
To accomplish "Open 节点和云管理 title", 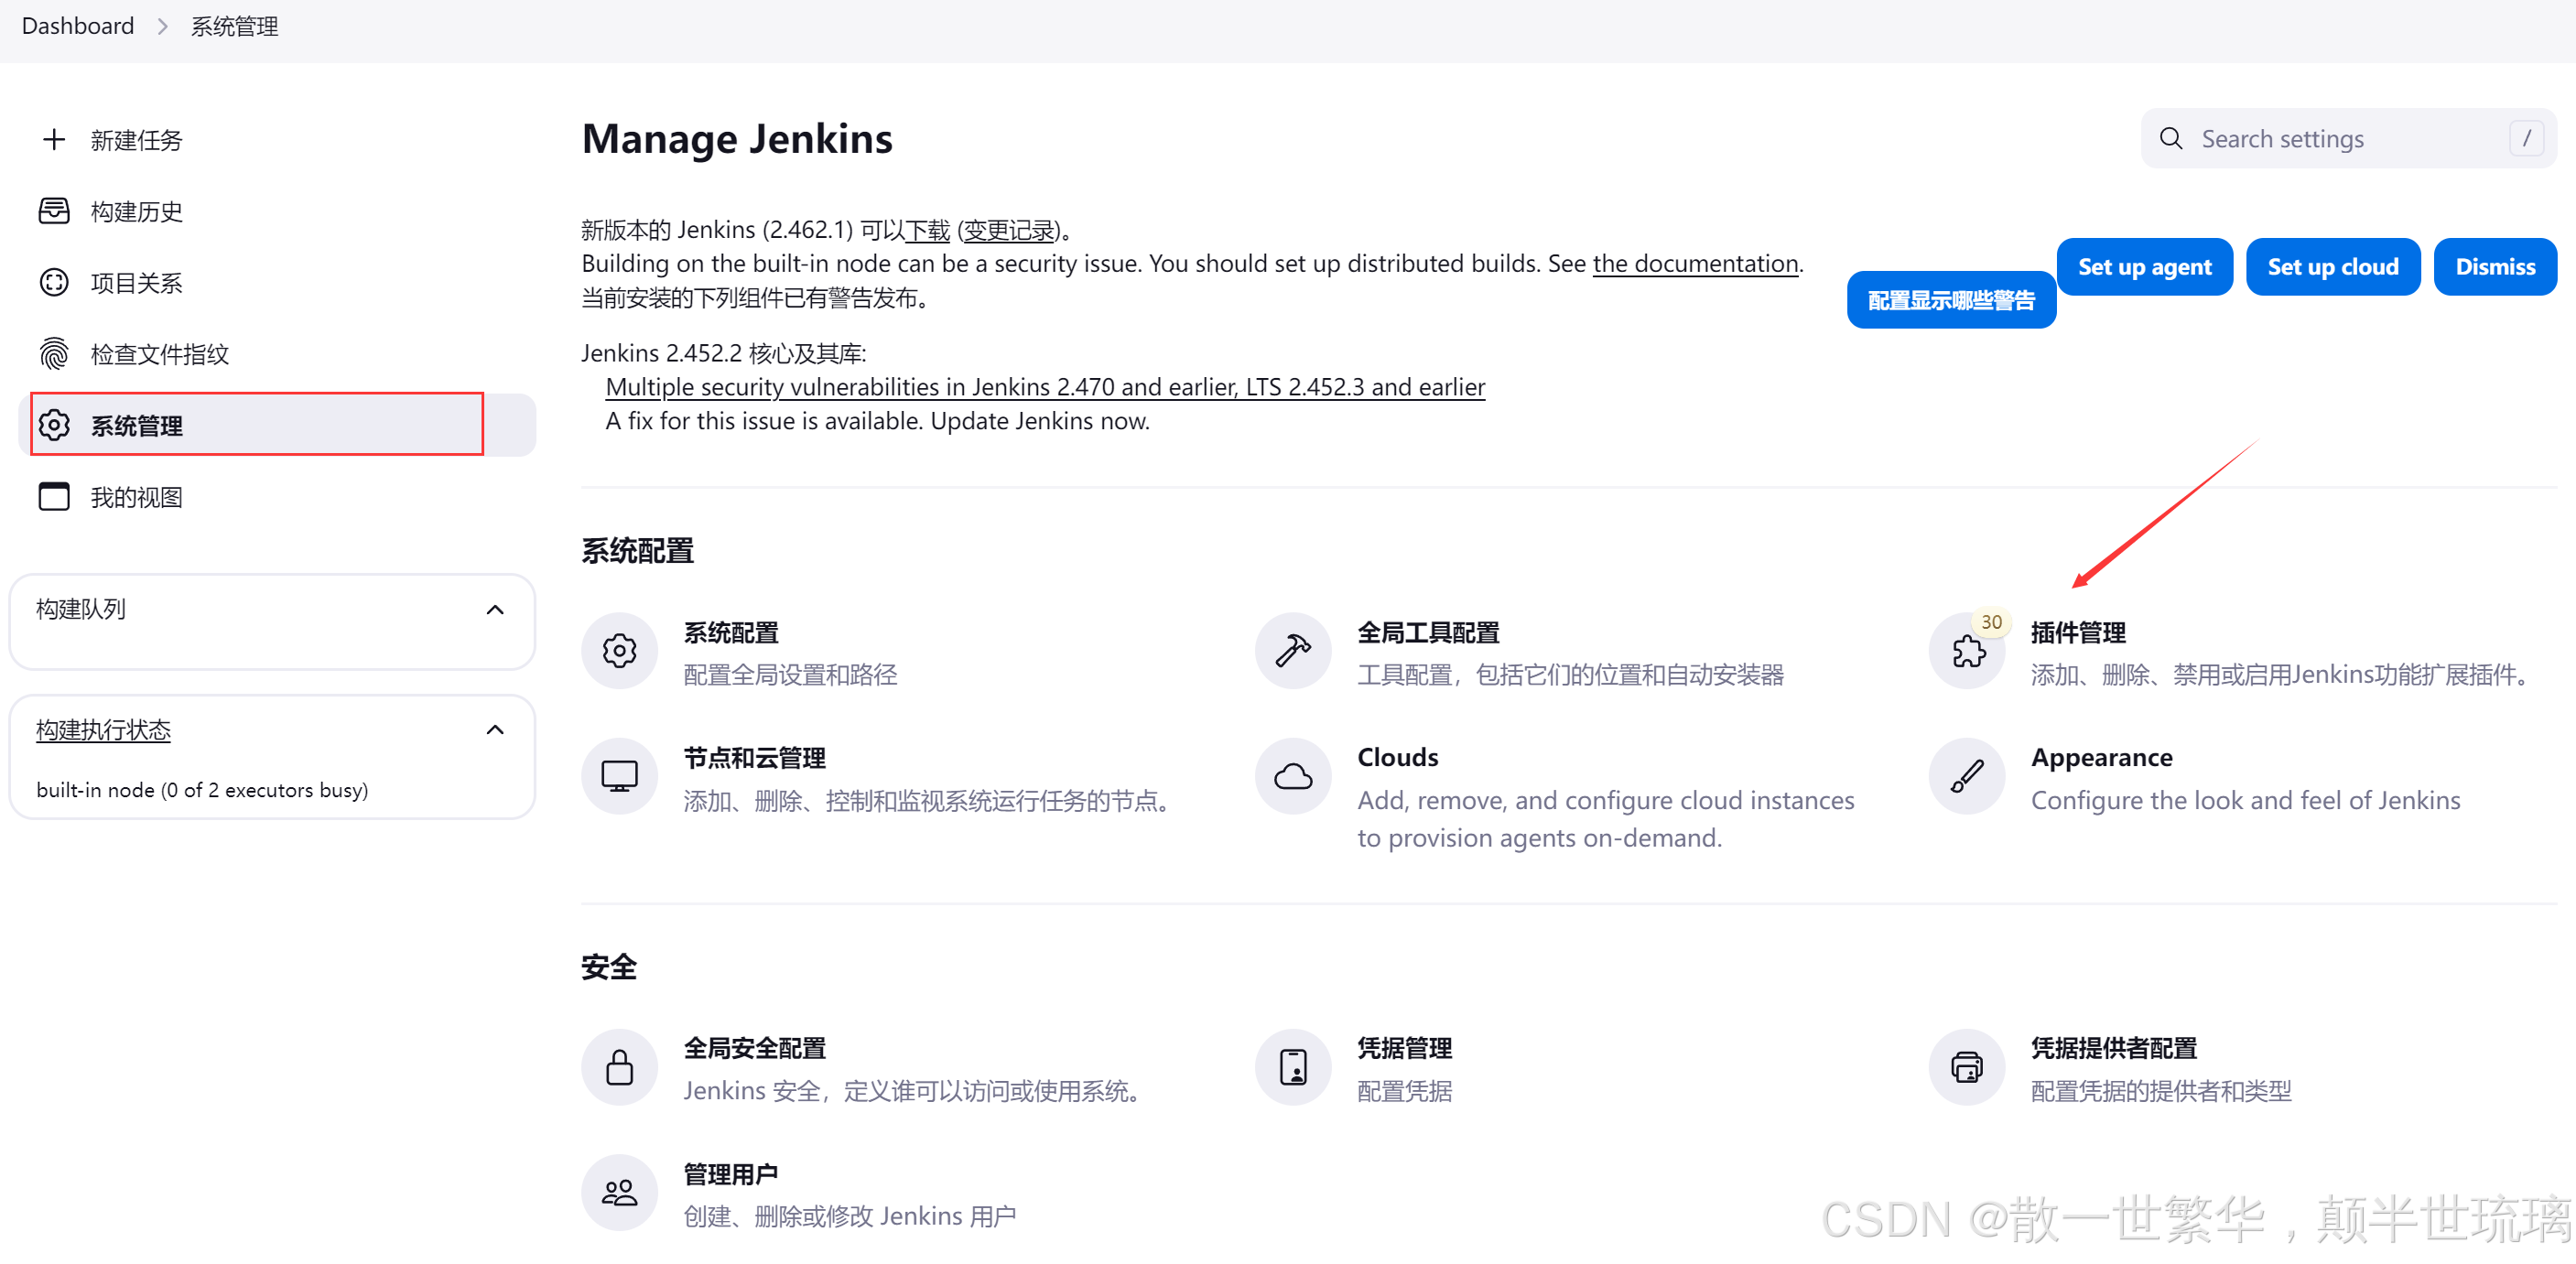I will (754, 758).
